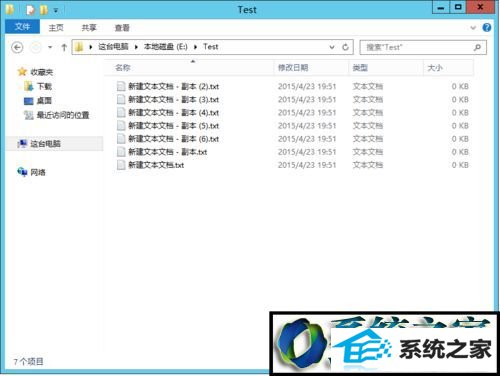Sort by the 修改日期 column header
Viewport: 500px width, 376px height.
[311, 68]
